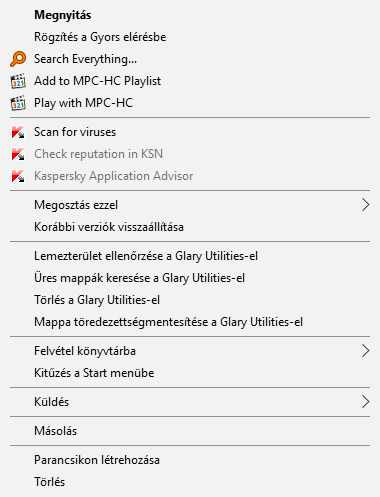Select the Másolás entry
The width and height of the screenshot is (380, 497).
coord(190,431)
